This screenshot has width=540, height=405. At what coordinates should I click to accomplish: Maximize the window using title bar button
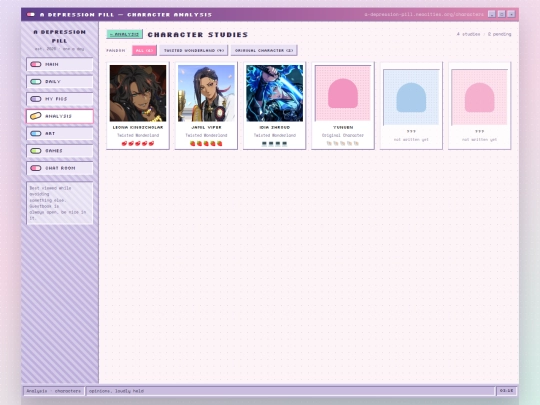coord(501,14)
